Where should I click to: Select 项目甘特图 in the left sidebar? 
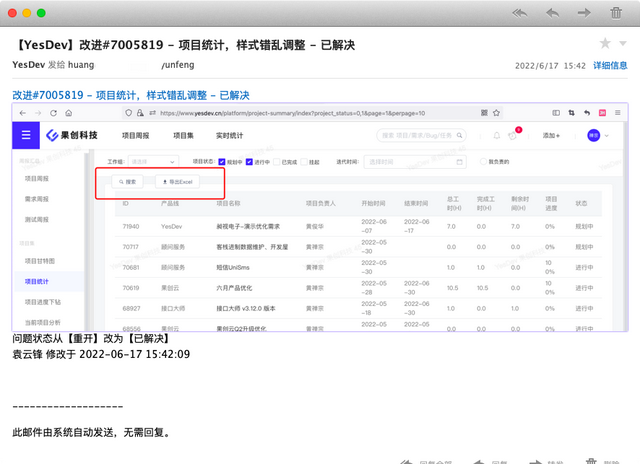coord(40,261)
